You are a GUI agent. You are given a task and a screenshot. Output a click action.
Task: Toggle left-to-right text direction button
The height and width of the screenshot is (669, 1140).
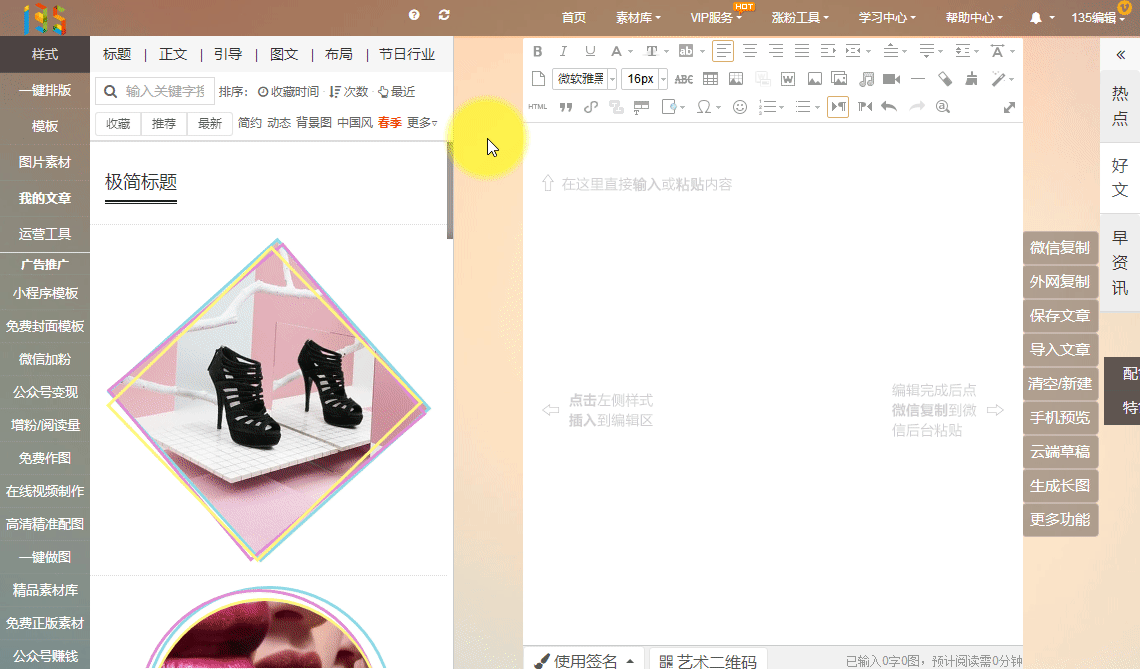838,107
